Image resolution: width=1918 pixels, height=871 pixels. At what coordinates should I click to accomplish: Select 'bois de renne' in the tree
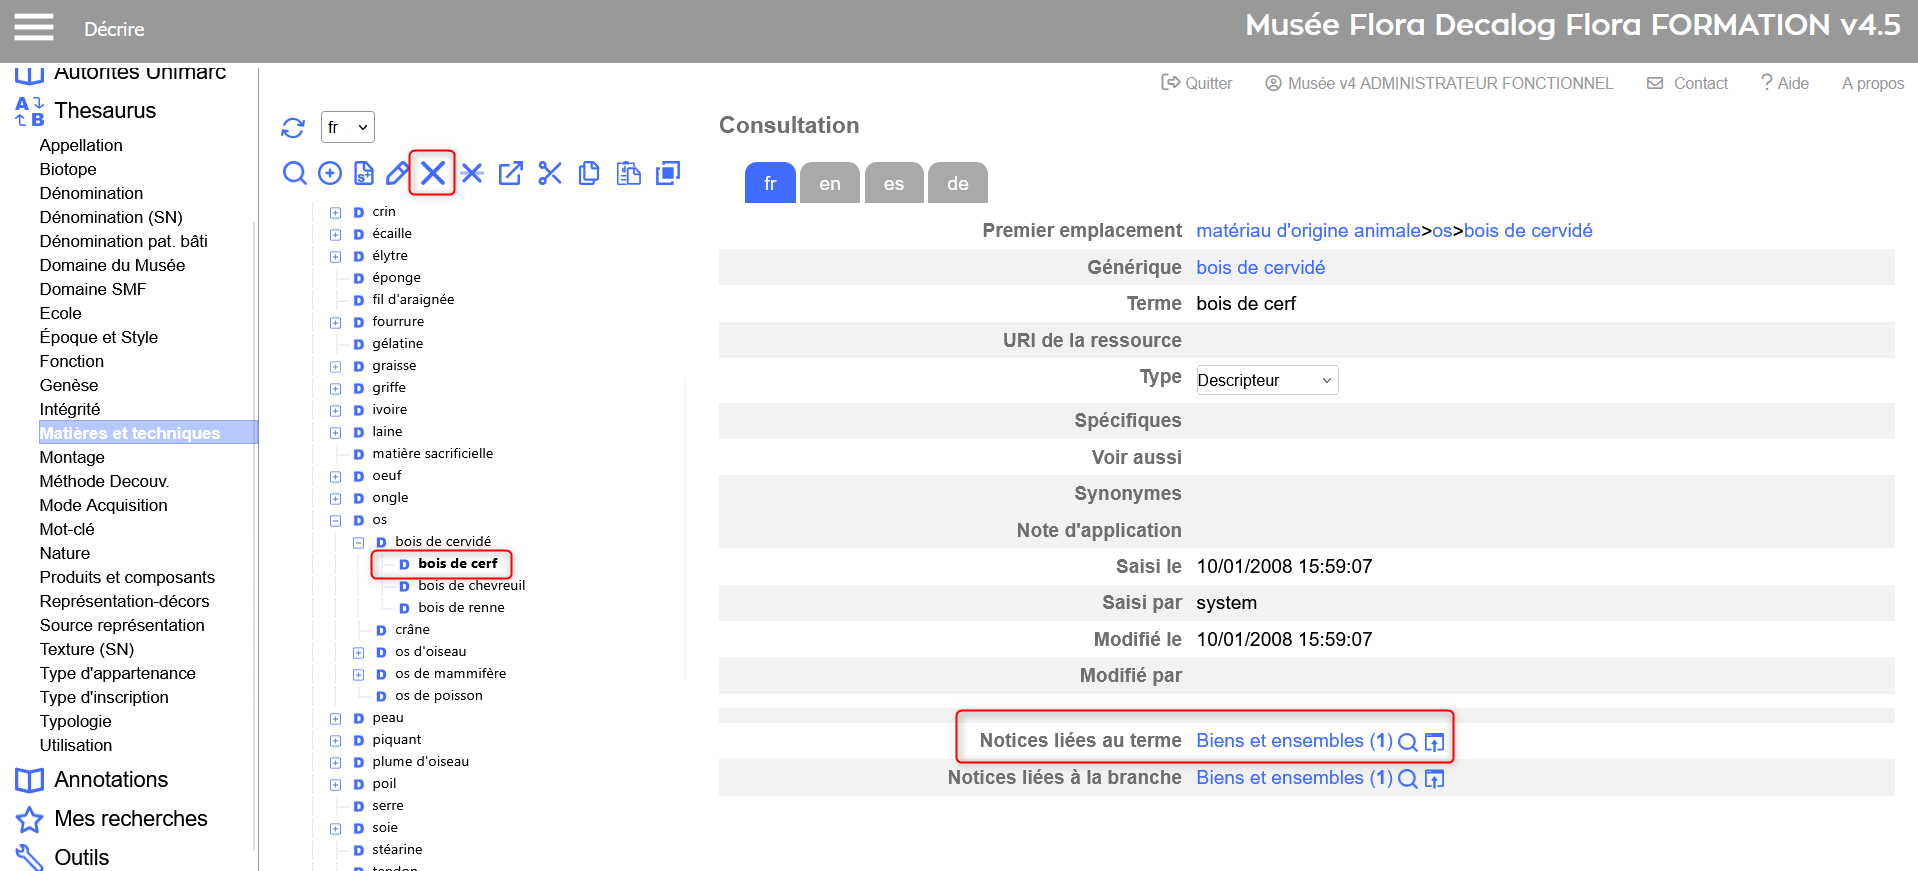tap(461, 608)
